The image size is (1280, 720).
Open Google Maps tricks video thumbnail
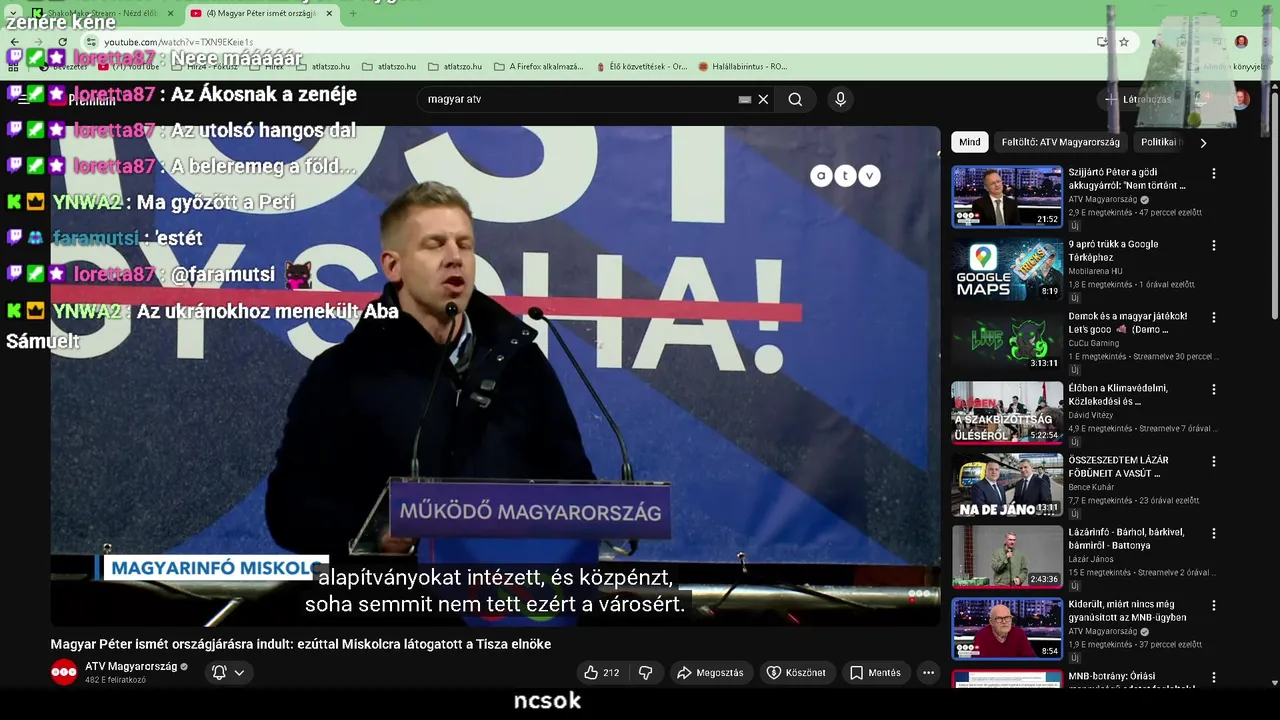(x=1007, y=269)
